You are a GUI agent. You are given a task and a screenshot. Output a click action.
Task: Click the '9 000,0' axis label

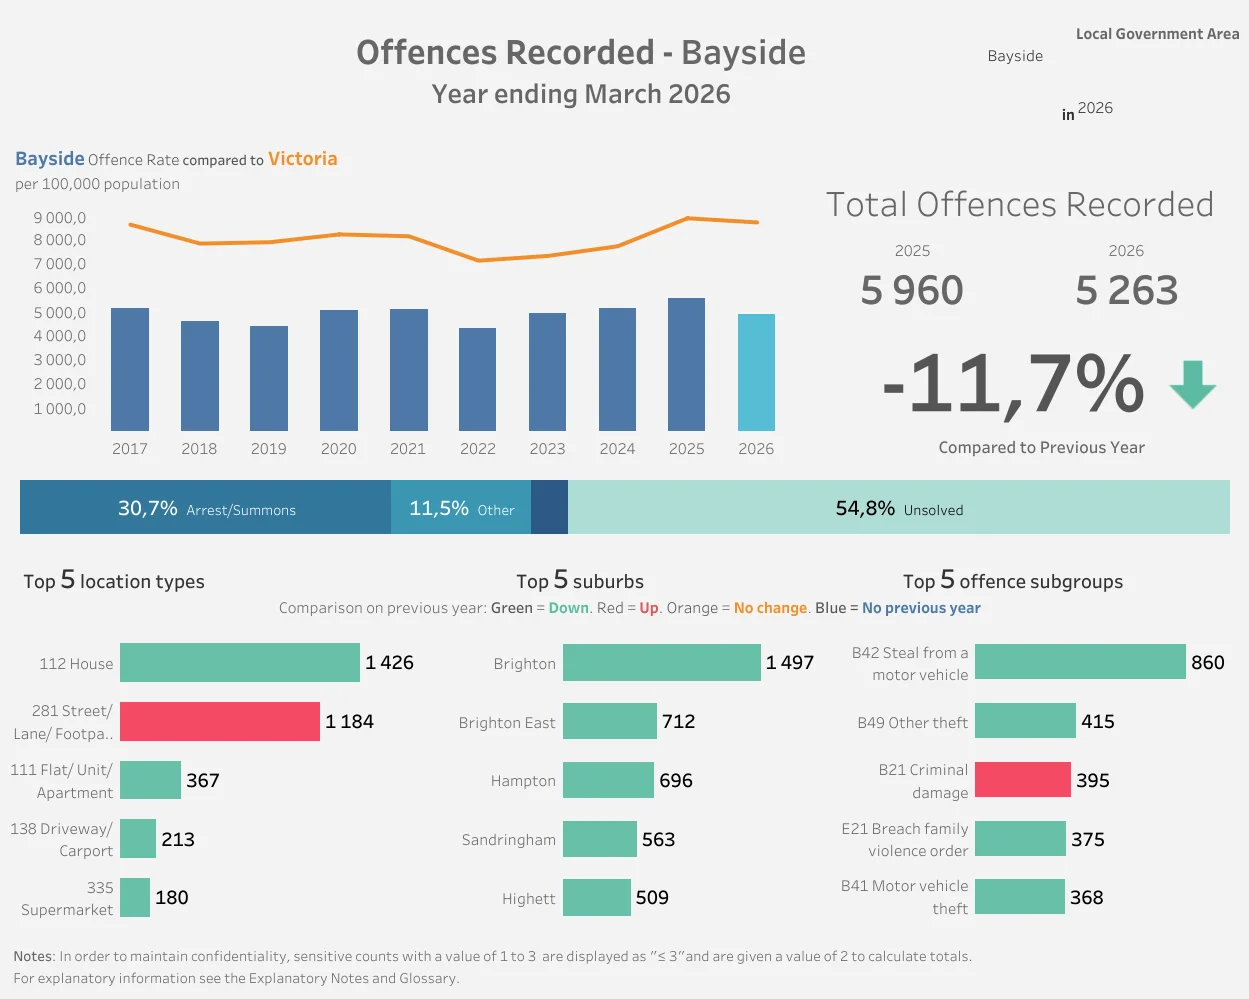pos(60,217)
